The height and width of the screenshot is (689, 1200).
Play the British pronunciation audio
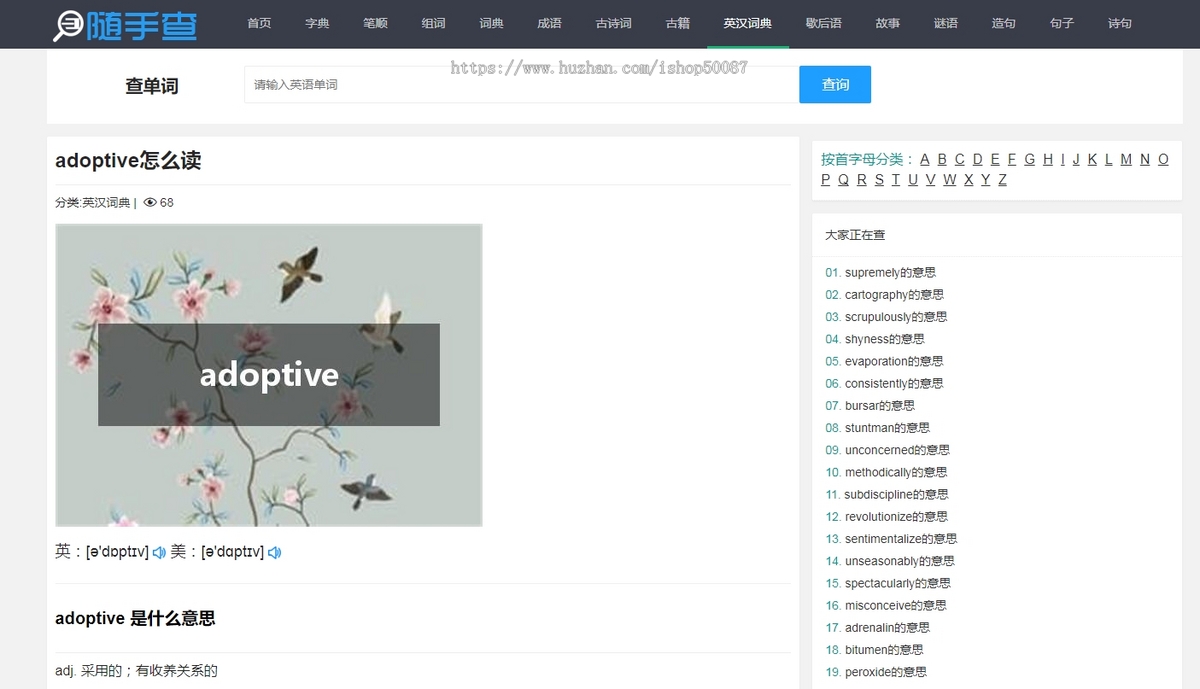(x=159, y=552)
